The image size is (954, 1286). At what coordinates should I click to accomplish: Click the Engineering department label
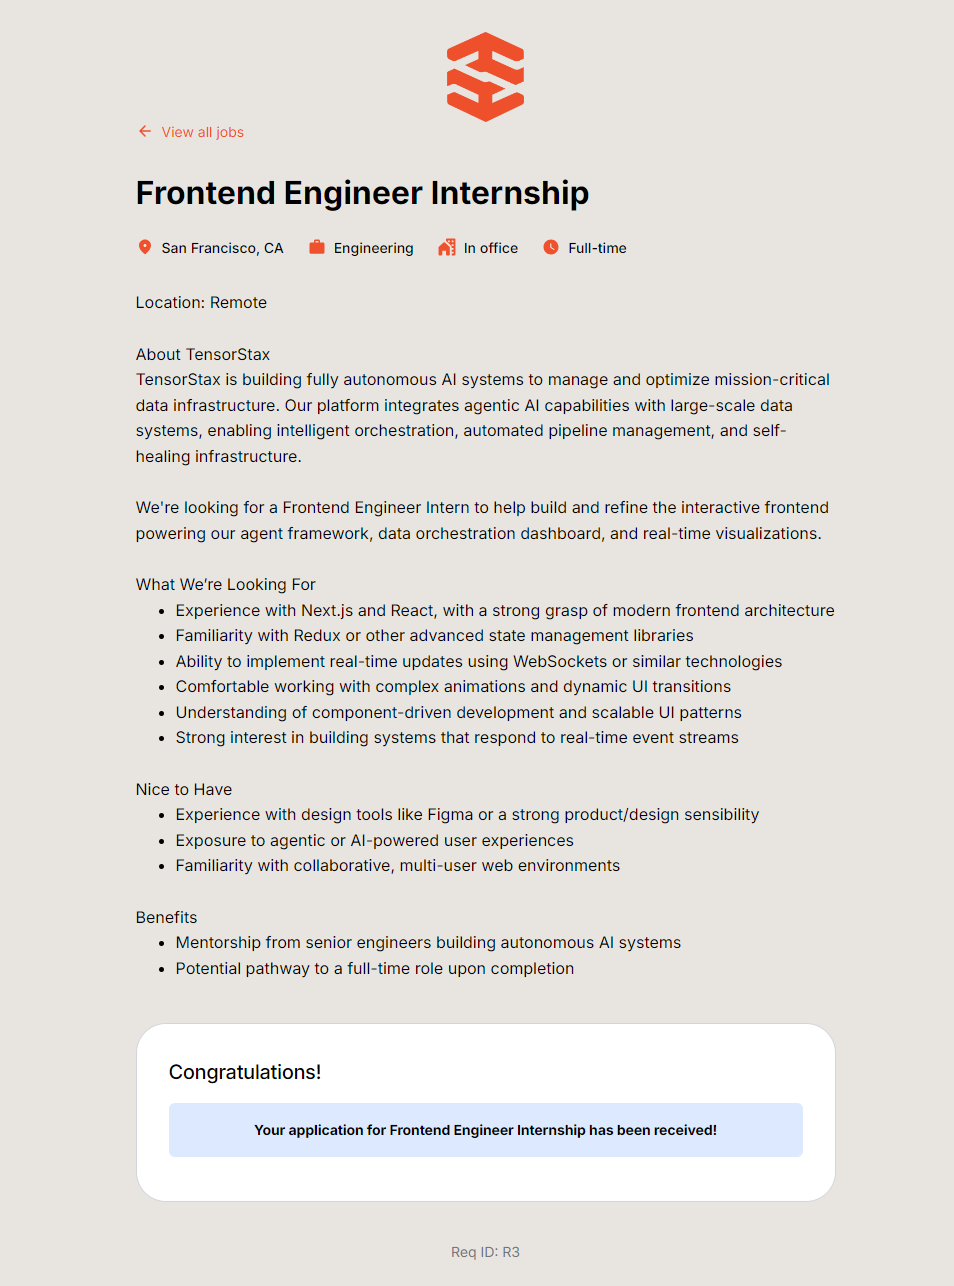(x=373, y=248)
